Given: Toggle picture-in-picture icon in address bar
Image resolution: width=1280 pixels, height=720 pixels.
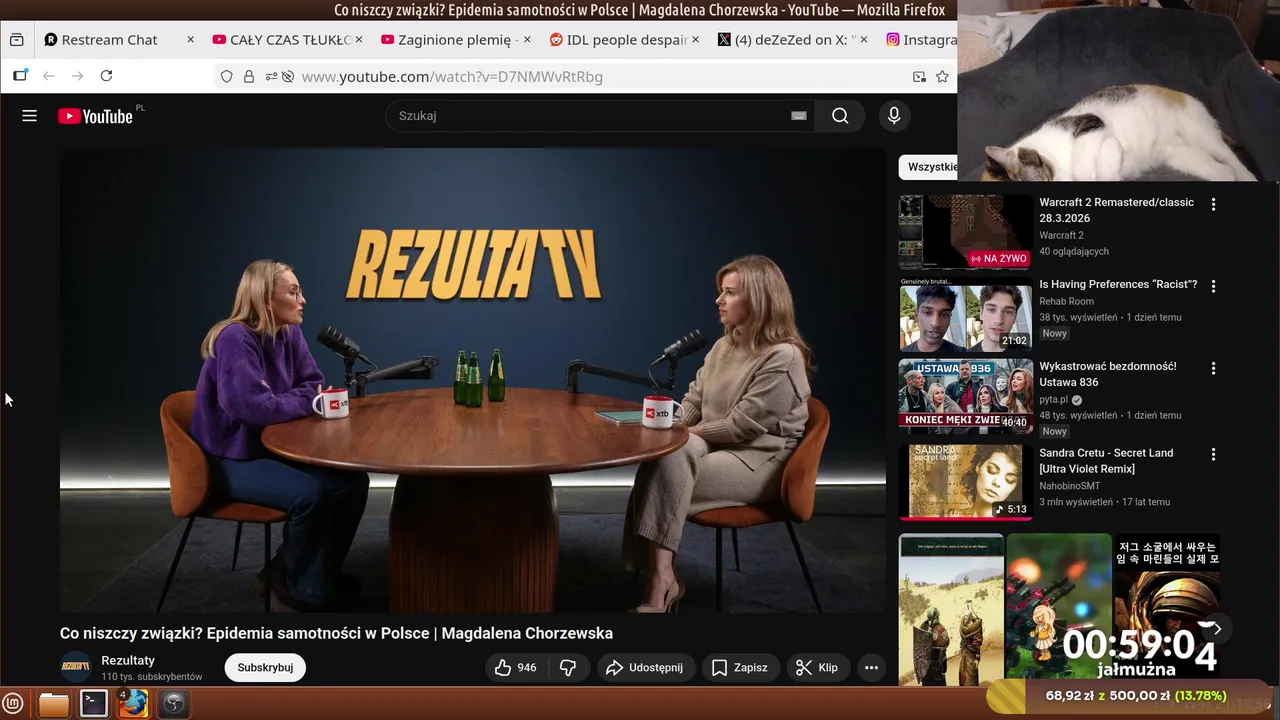Looking at the screenshot, I should (x=919, y=76).
